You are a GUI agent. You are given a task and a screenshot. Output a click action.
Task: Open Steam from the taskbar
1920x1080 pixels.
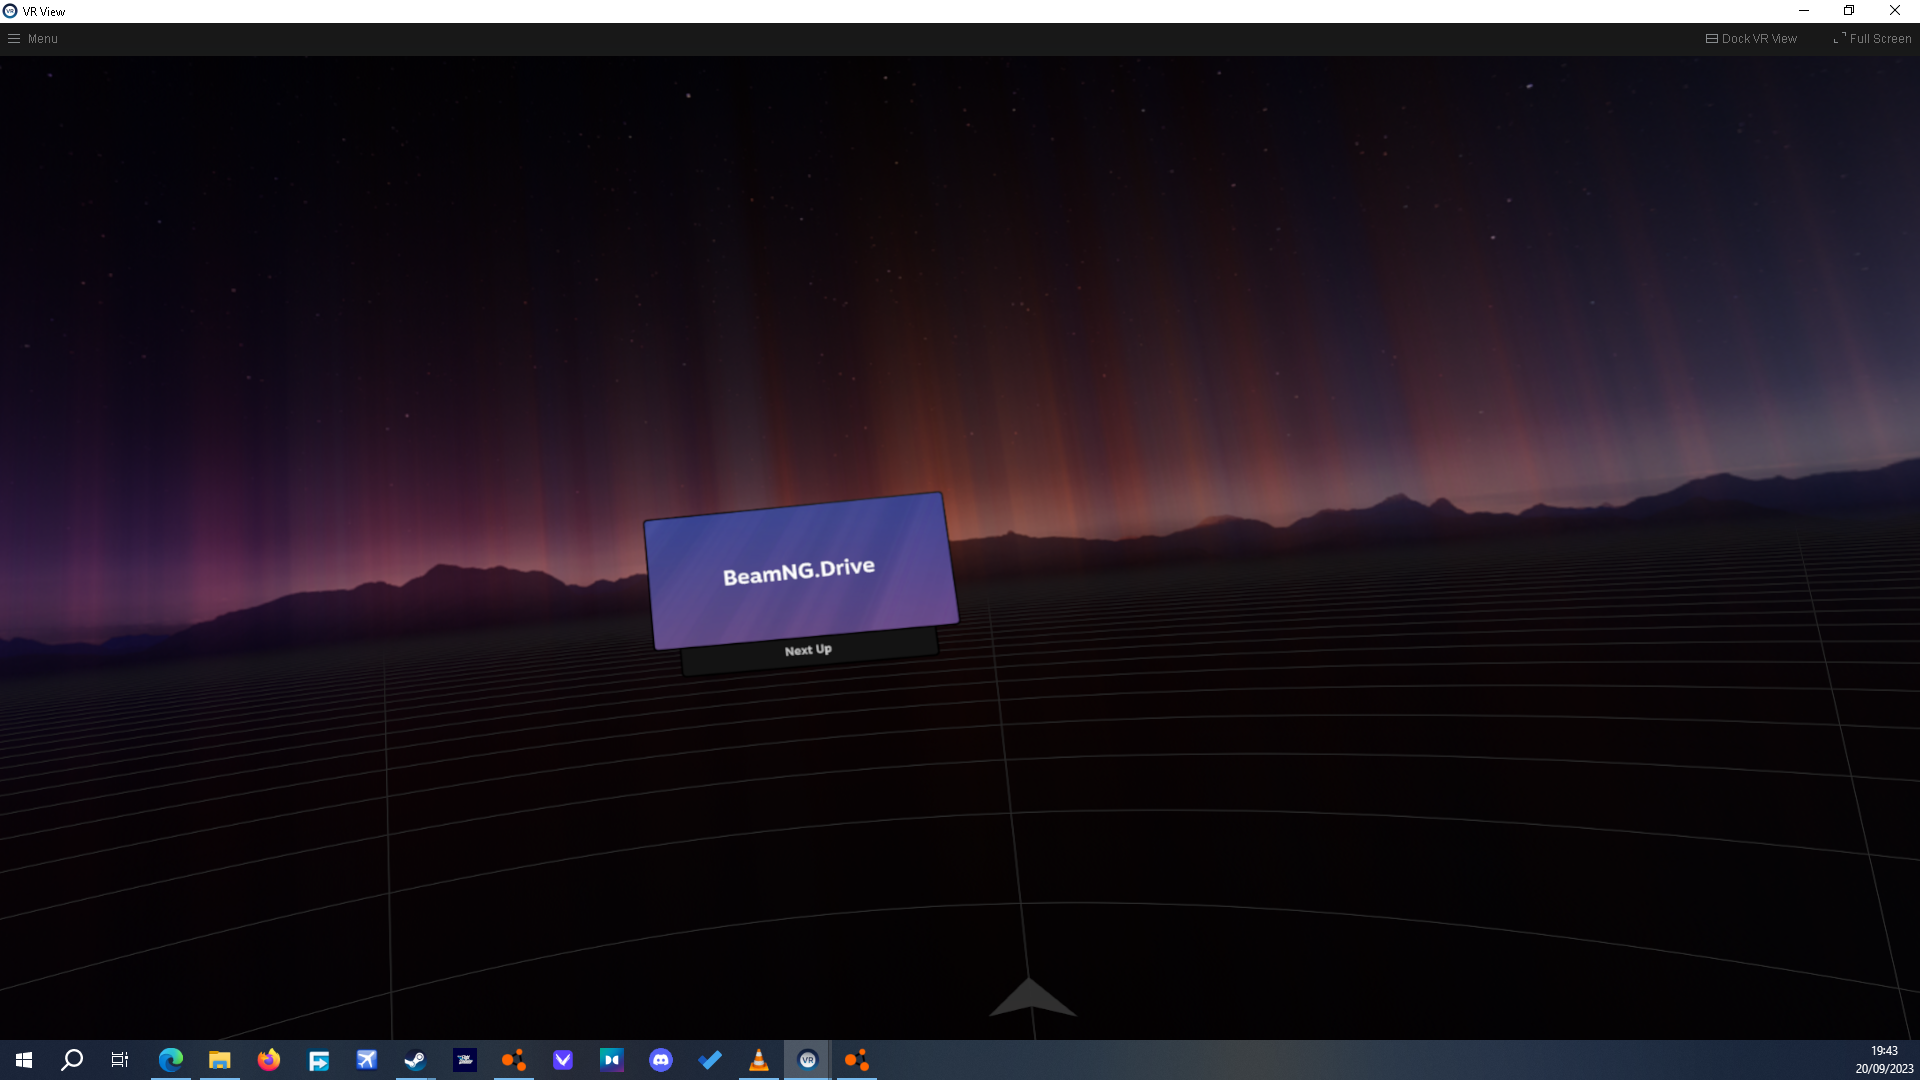[x=416, y=1060]
